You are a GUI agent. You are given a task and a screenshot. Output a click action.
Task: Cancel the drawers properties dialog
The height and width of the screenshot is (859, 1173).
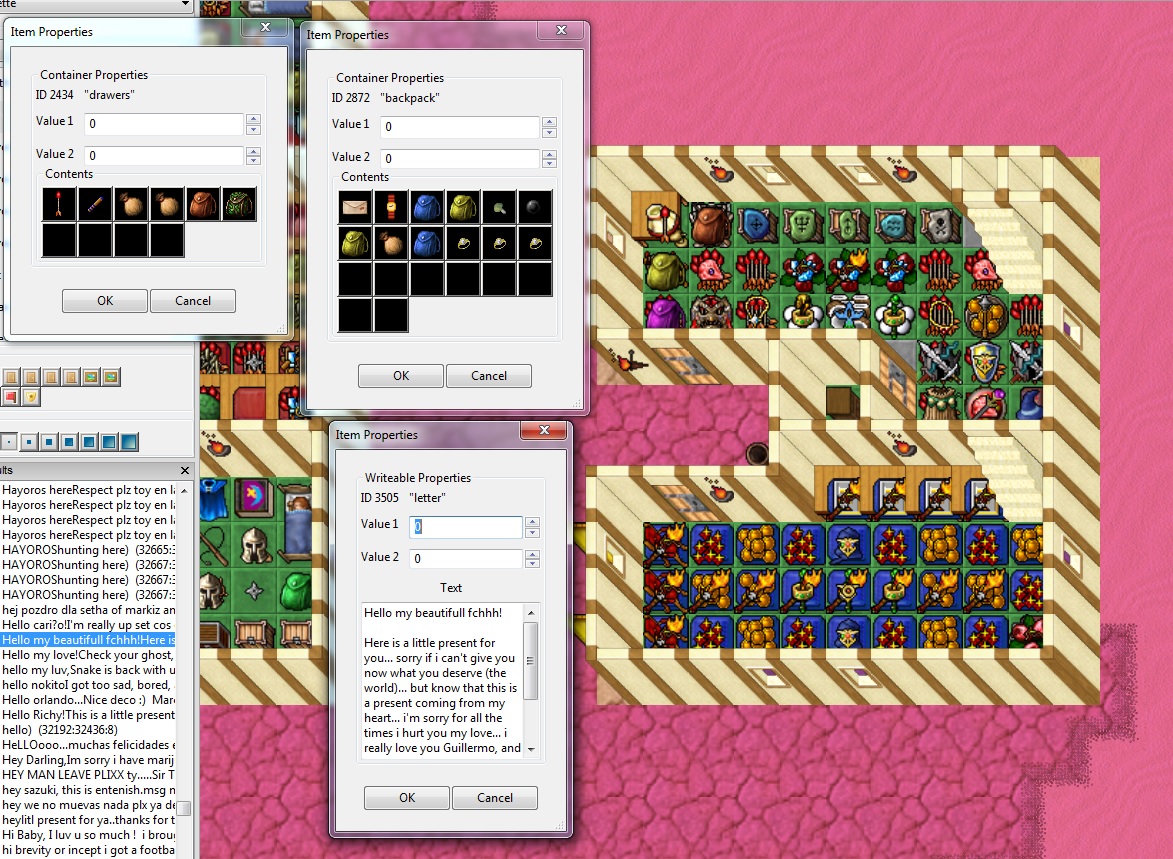coord(192,301)
